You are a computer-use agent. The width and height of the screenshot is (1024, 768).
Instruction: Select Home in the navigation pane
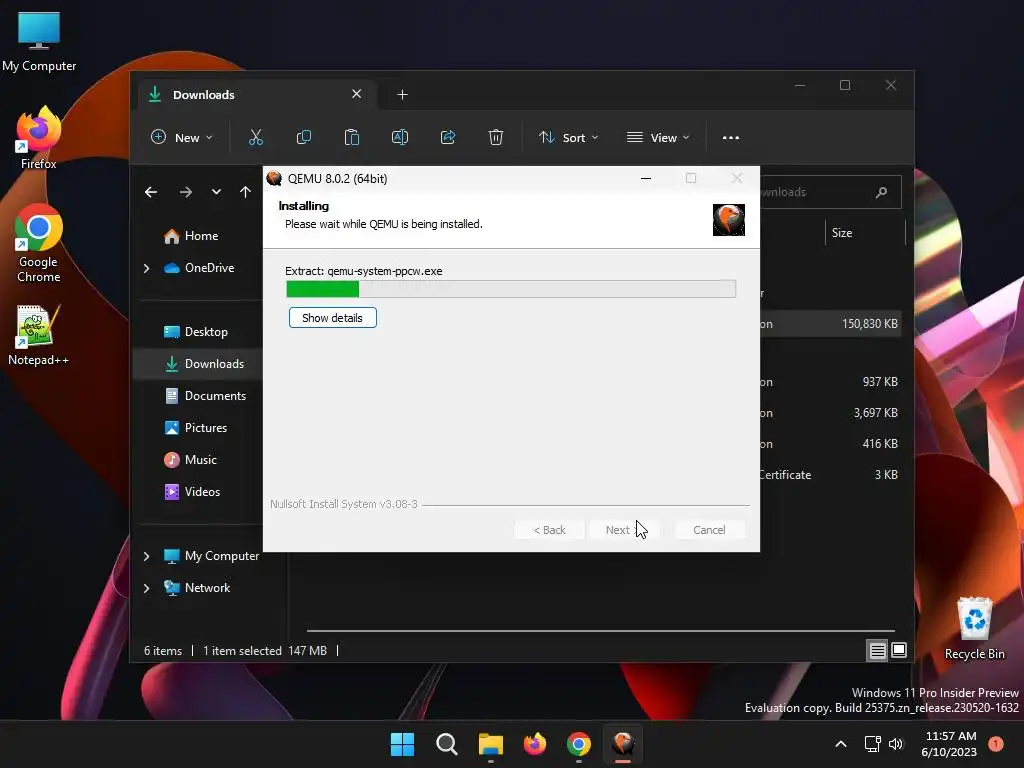201,236
